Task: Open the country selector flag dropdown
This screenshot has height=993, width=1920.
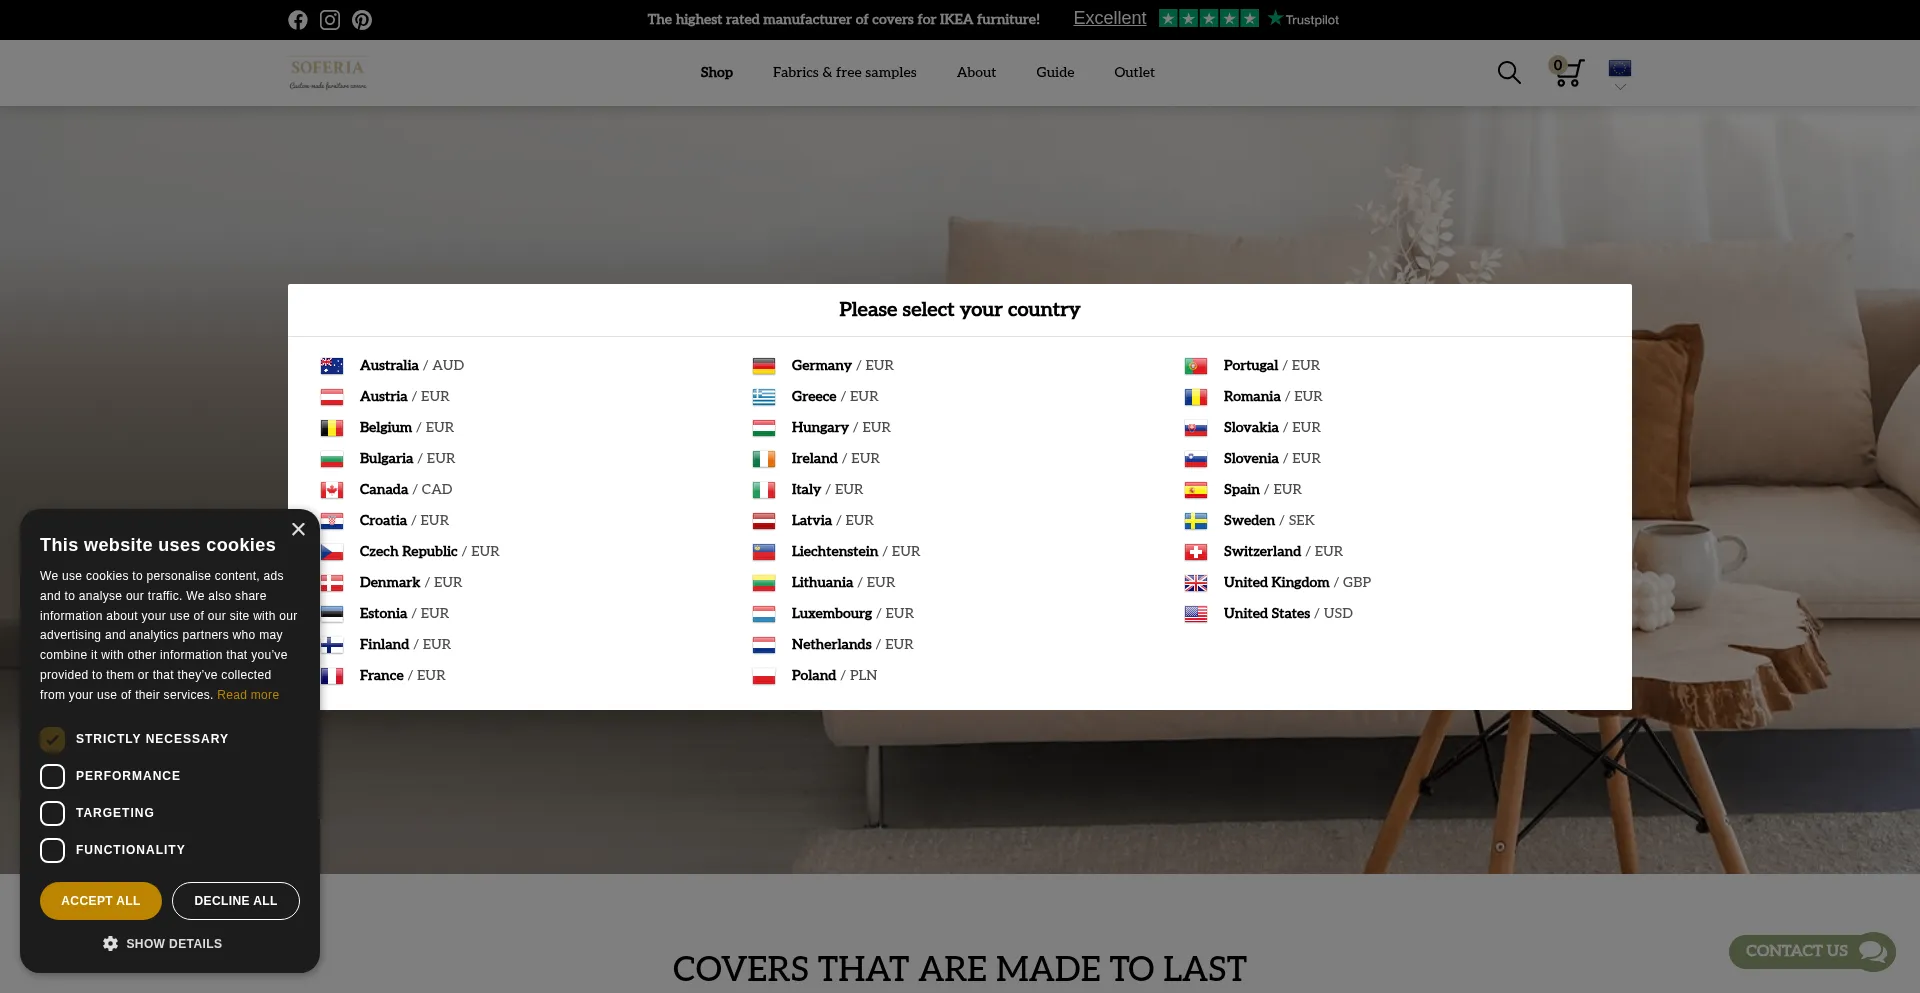Action: click(1620, 73)
